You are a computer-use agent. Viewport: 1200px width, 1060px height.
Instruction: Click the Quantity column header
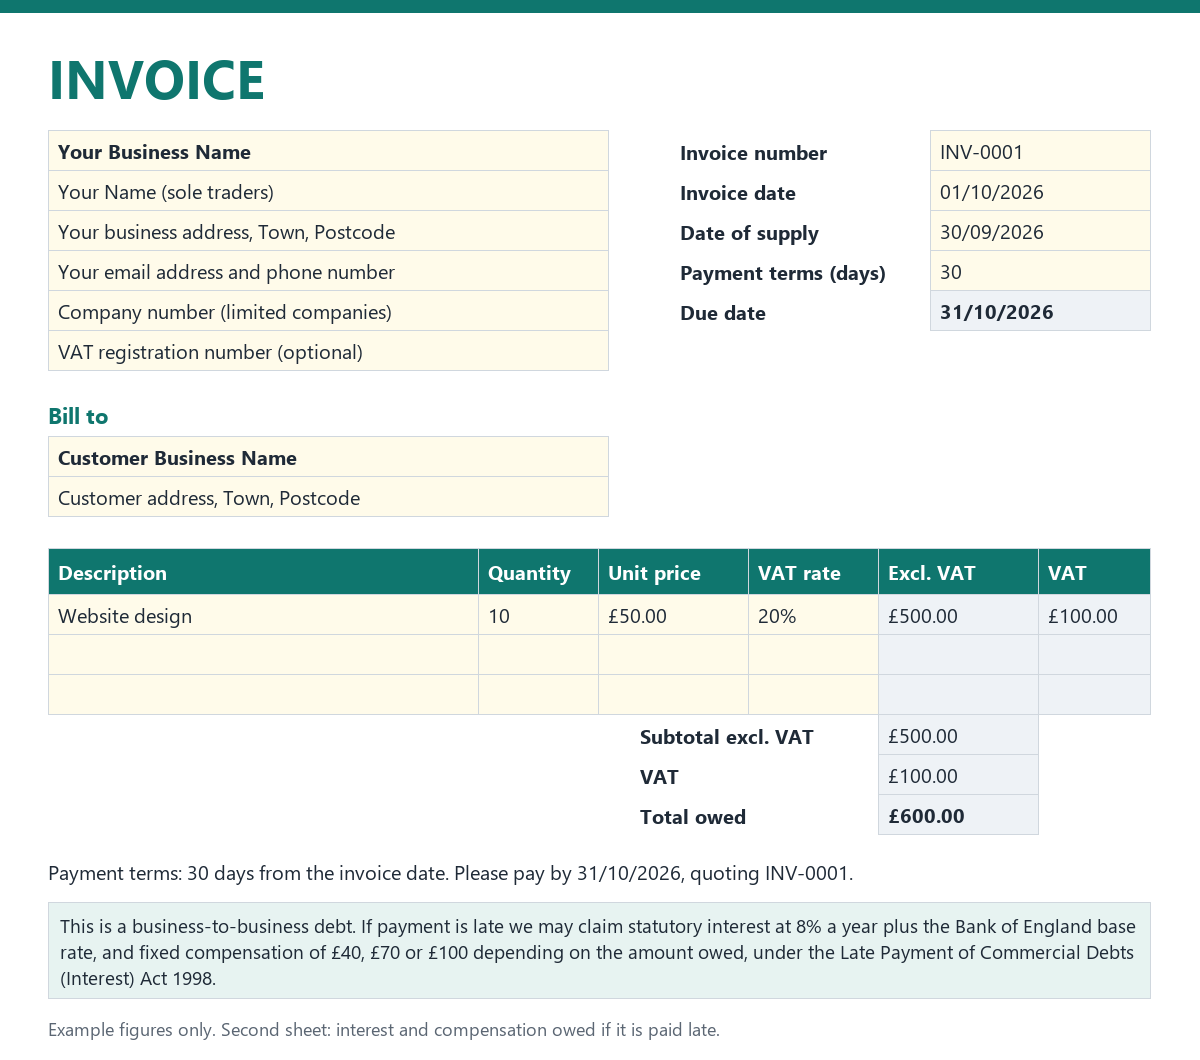pos(538,572)
